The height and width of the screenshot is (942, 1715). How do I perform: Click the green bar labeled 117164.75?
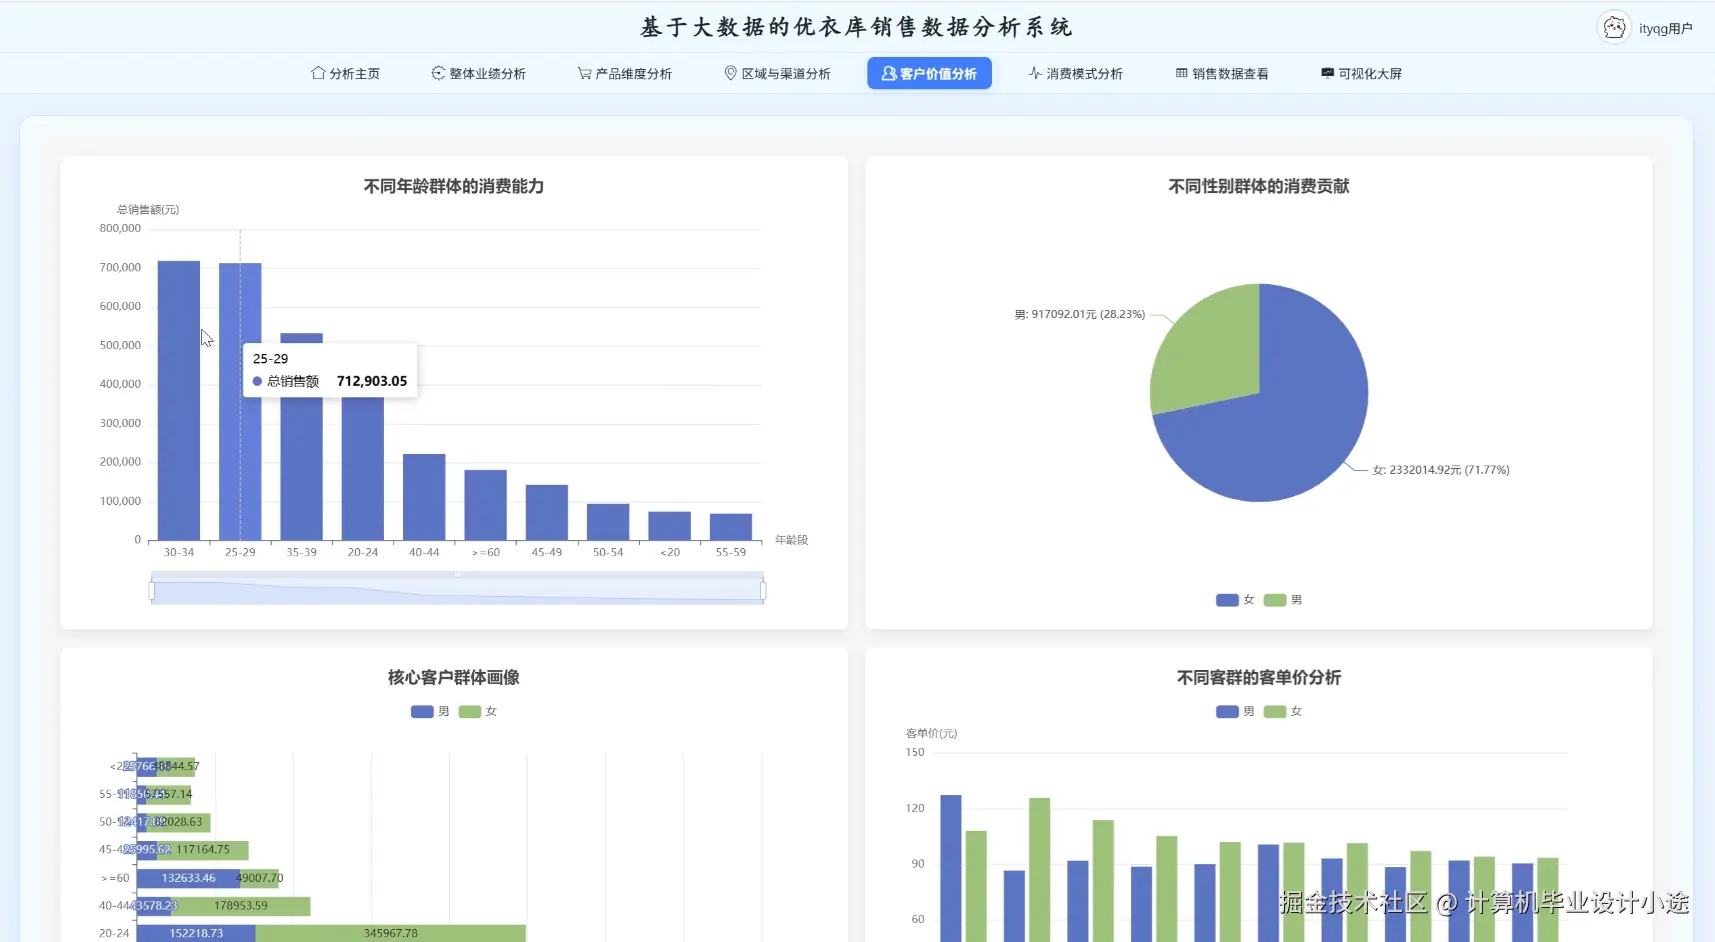click(x=203, y=850)
